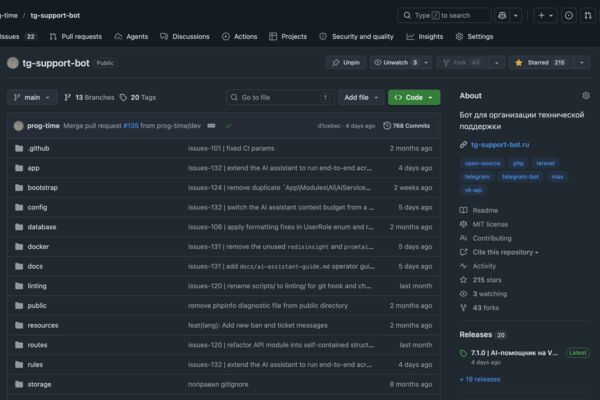
Task: Click the resources folder icon
Action: (x=19, y=325)
